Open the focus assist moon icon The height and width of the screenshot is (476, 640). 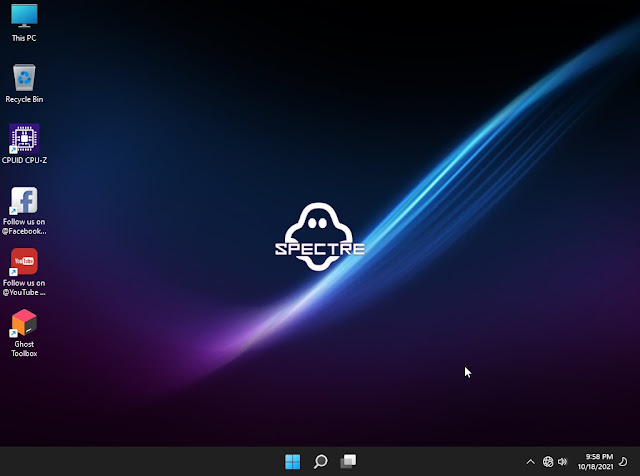(623, 462)
